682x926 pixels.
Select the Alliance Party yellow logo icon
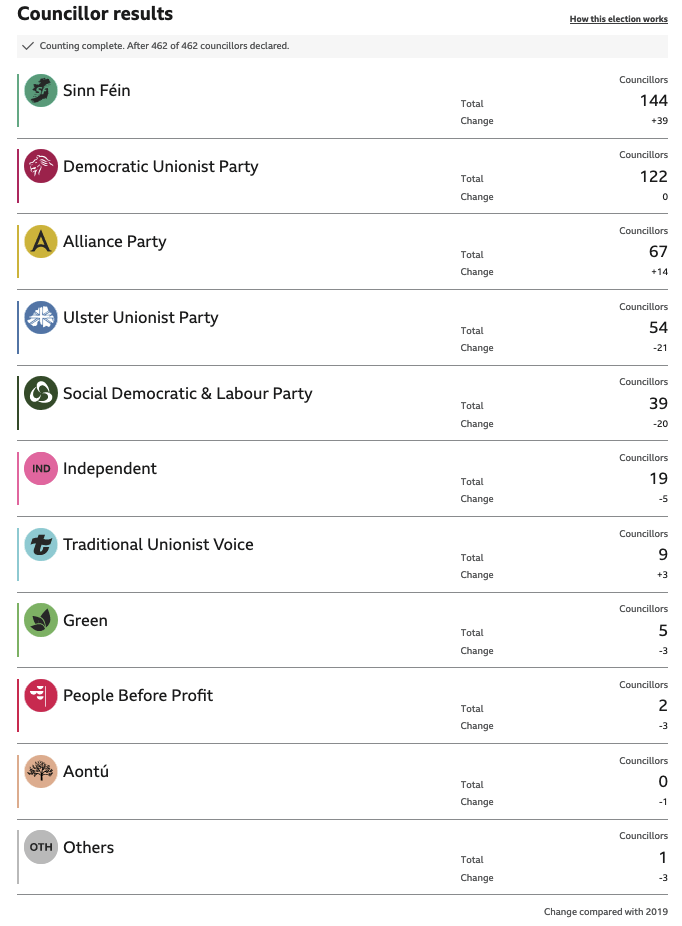41,242
